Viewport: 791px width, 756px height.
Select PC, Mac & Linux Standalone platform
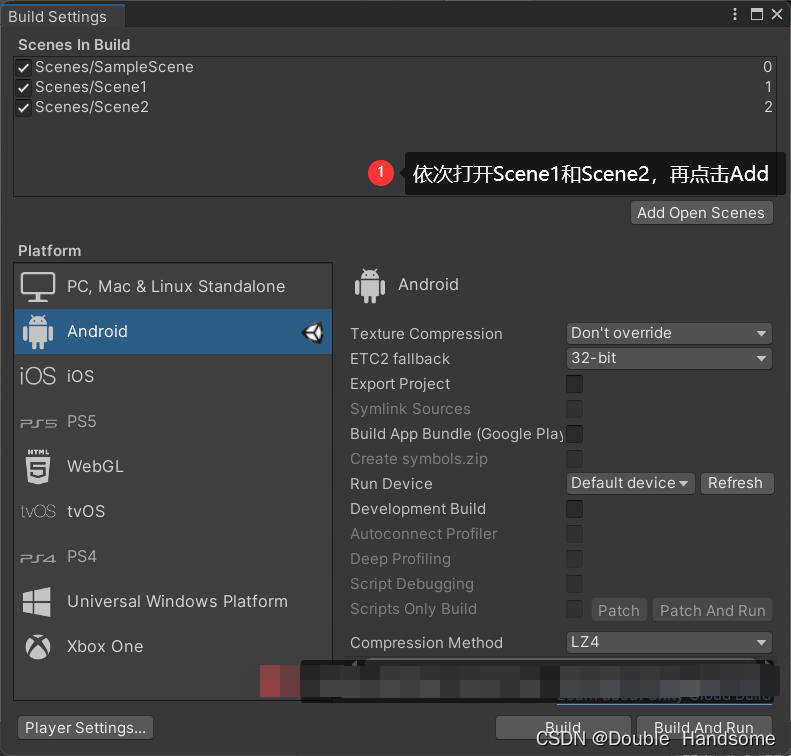point(173,286)
